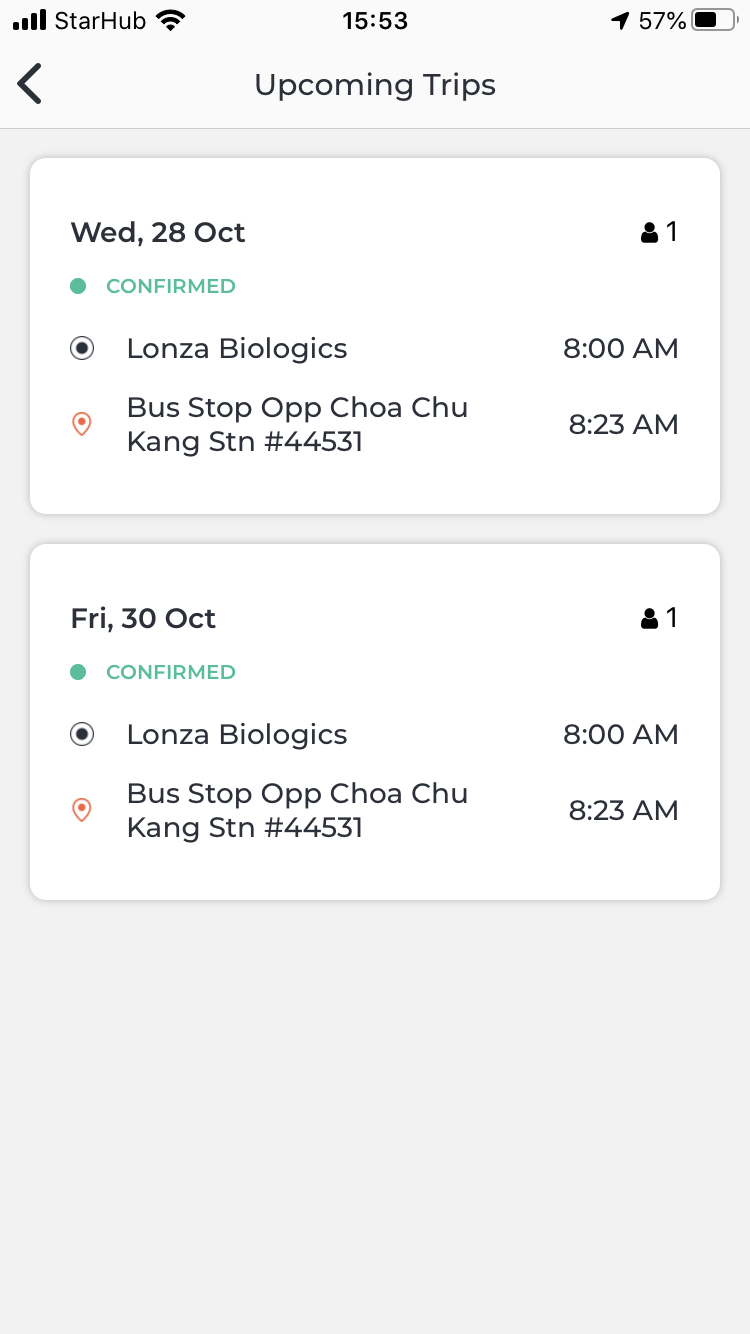Tap 8:00 AM pickup time on Fri trip

coord(621,735)
